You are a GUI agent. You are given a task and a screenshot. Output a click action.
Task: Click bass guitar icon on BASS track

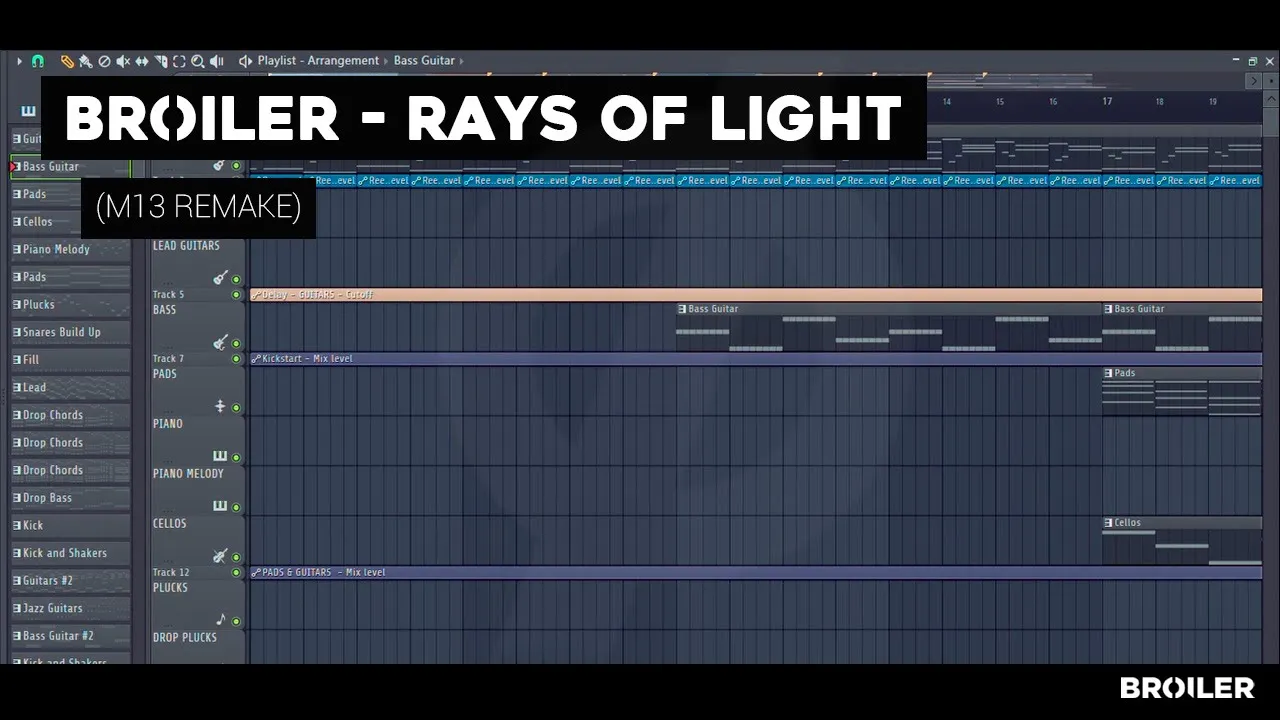[x=220, y=342]
